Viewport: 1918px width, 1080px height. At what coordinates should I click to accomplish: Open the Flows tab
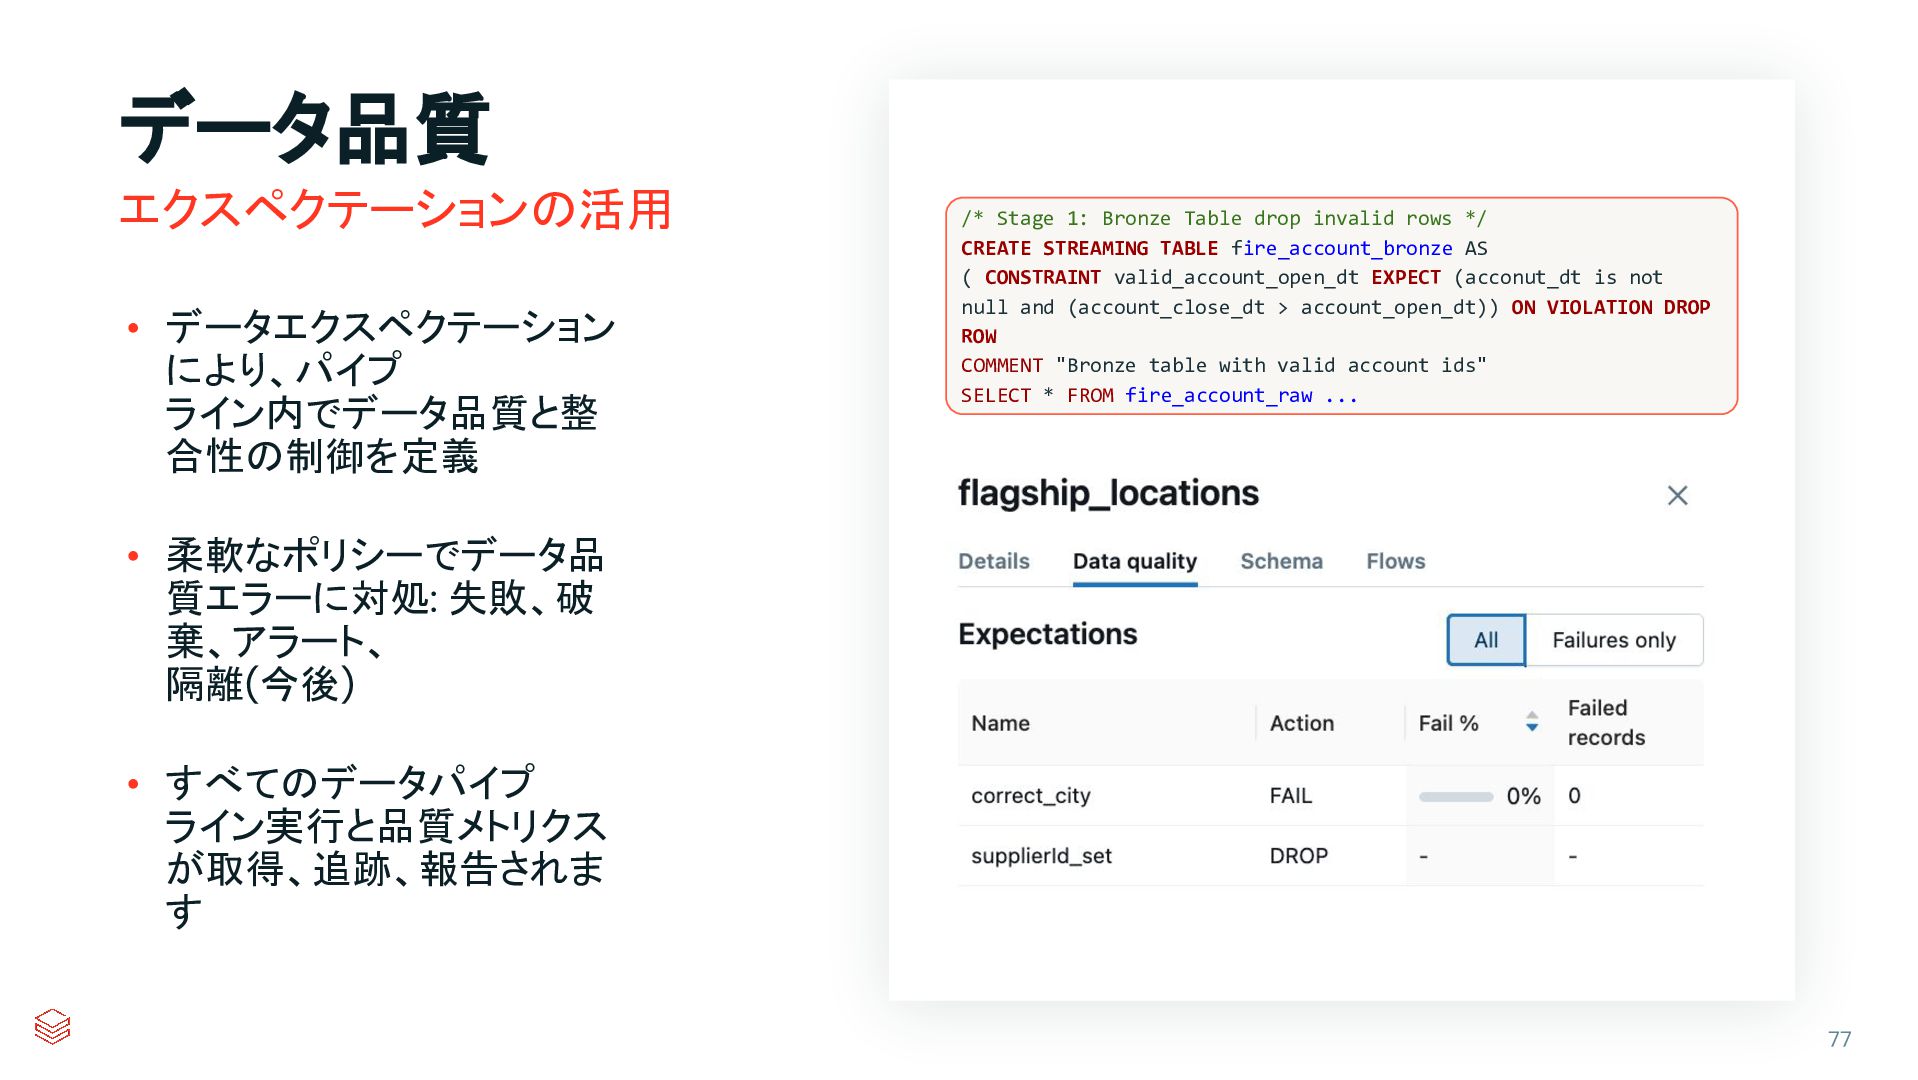pyautogui.click(x=1395, y=561)
